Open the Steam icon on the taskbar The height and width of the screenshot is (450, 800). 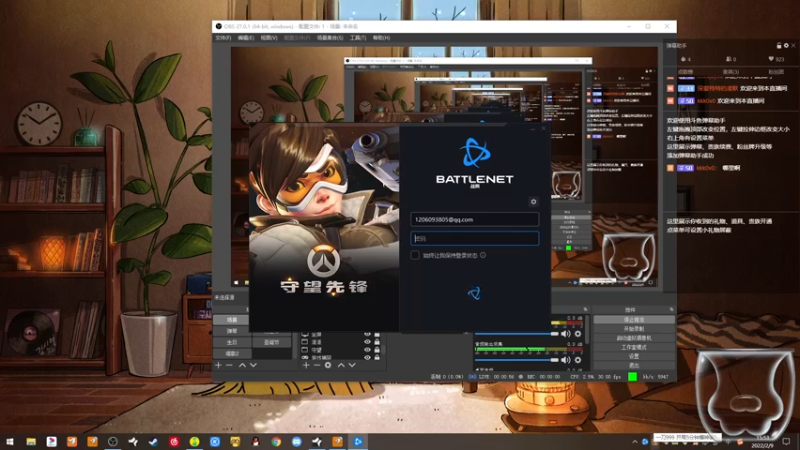coord(154,441)
